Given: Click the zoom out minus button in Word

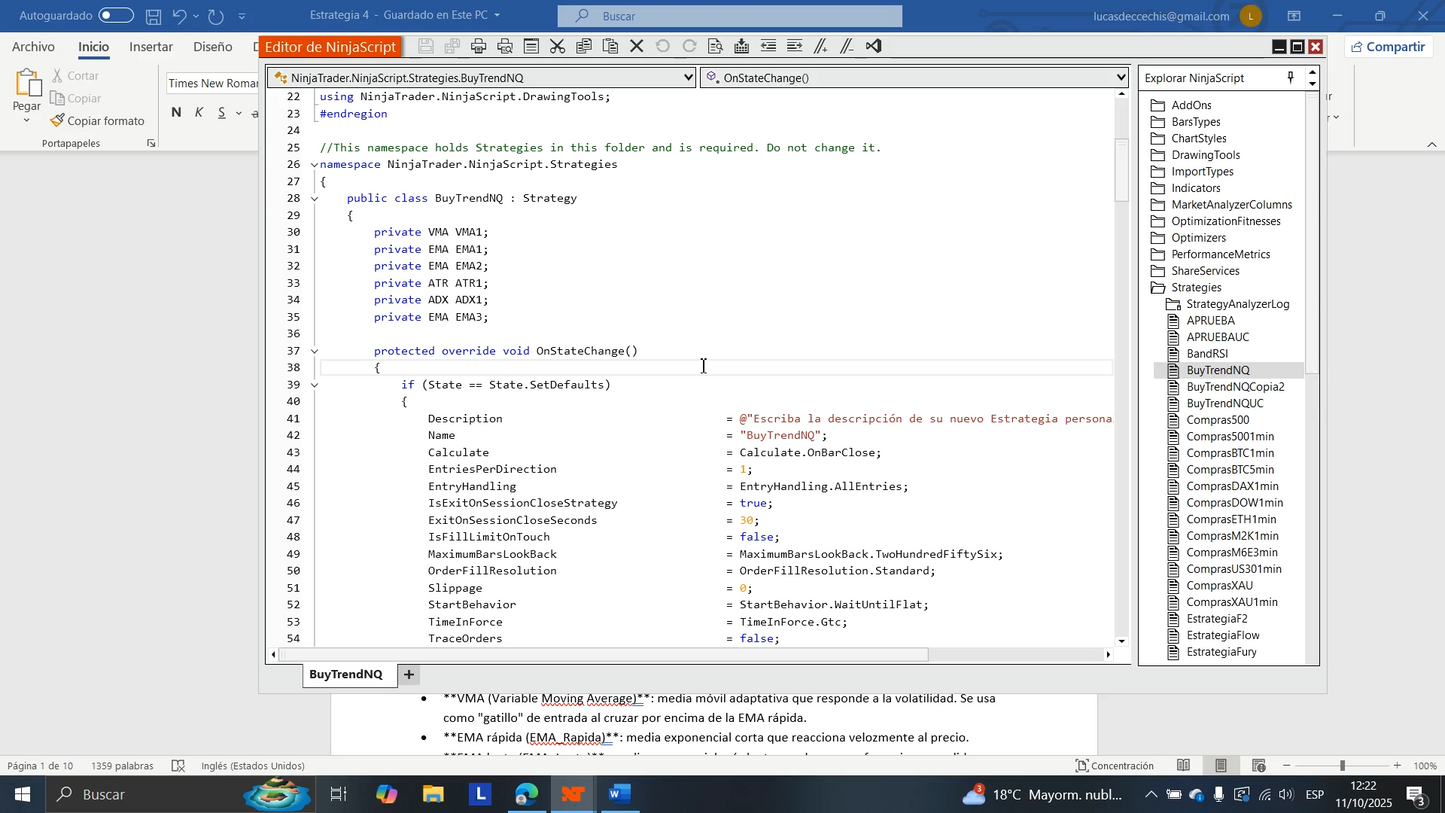Looking at the screenshot, I should click(1286, 766).
